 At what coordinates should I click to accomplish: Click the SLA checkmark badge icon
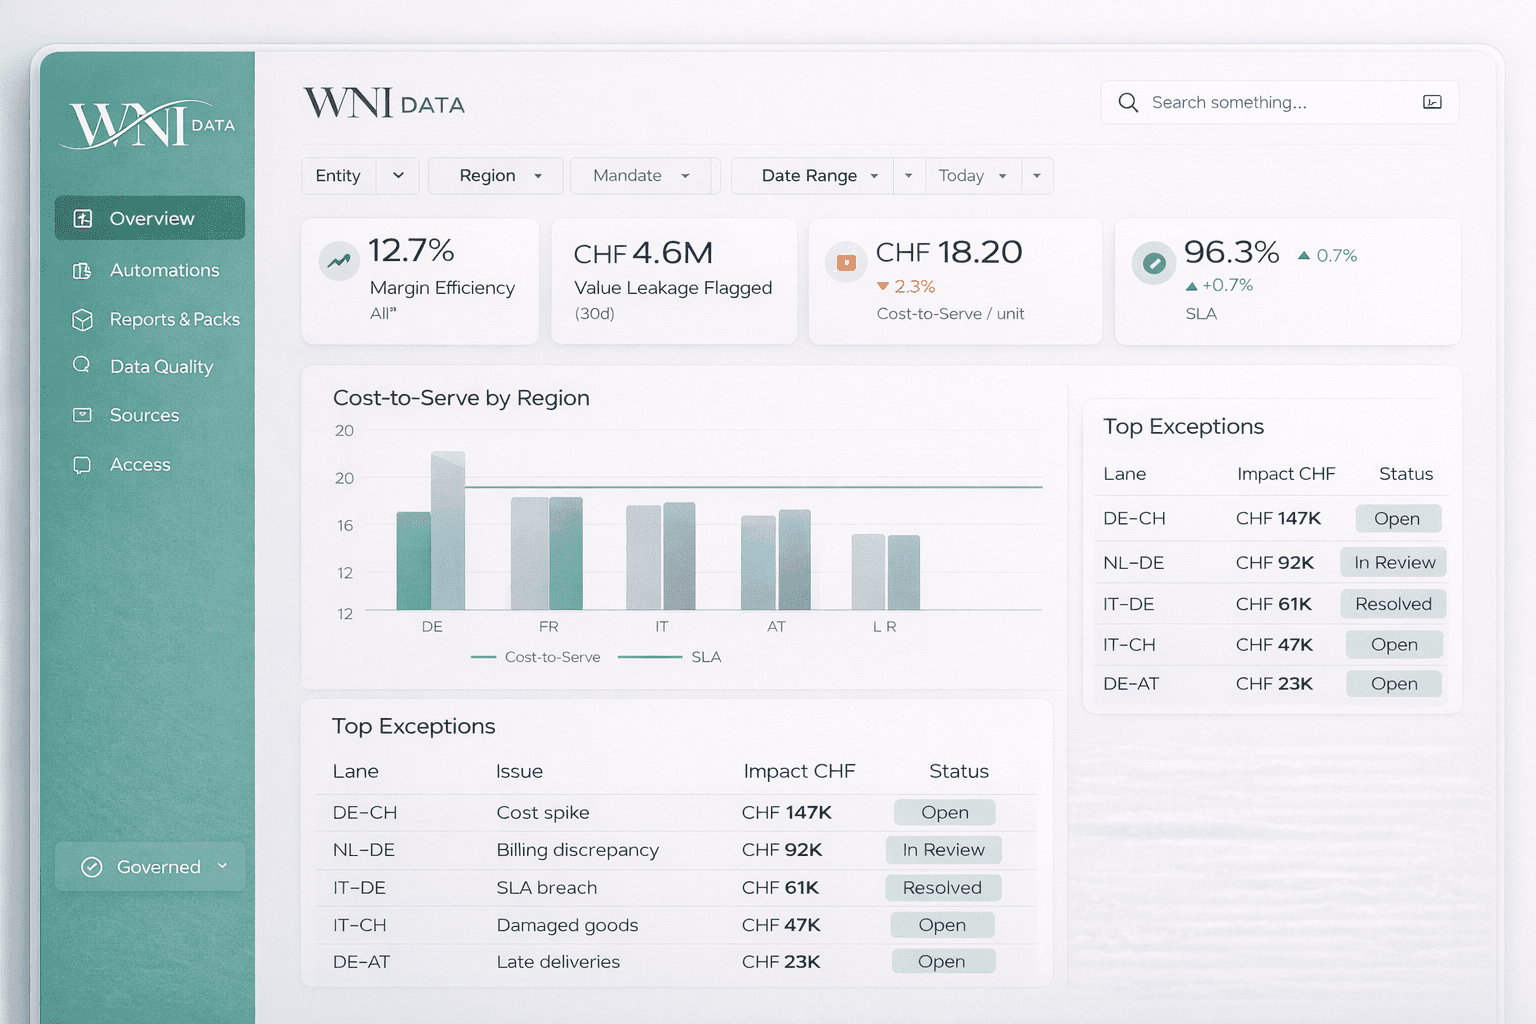(1155, 263)
